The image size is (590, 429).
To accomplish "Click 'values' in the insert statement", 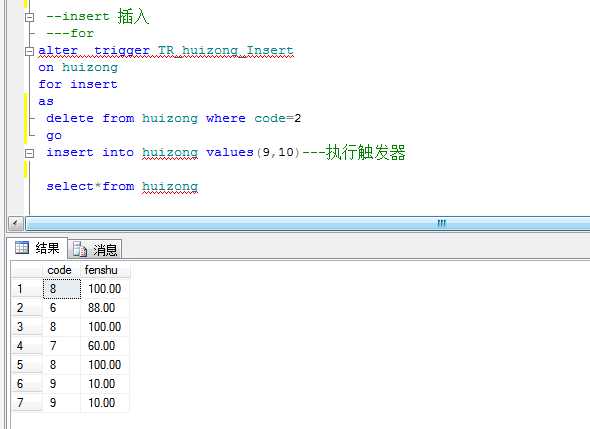I will (230, 152).
